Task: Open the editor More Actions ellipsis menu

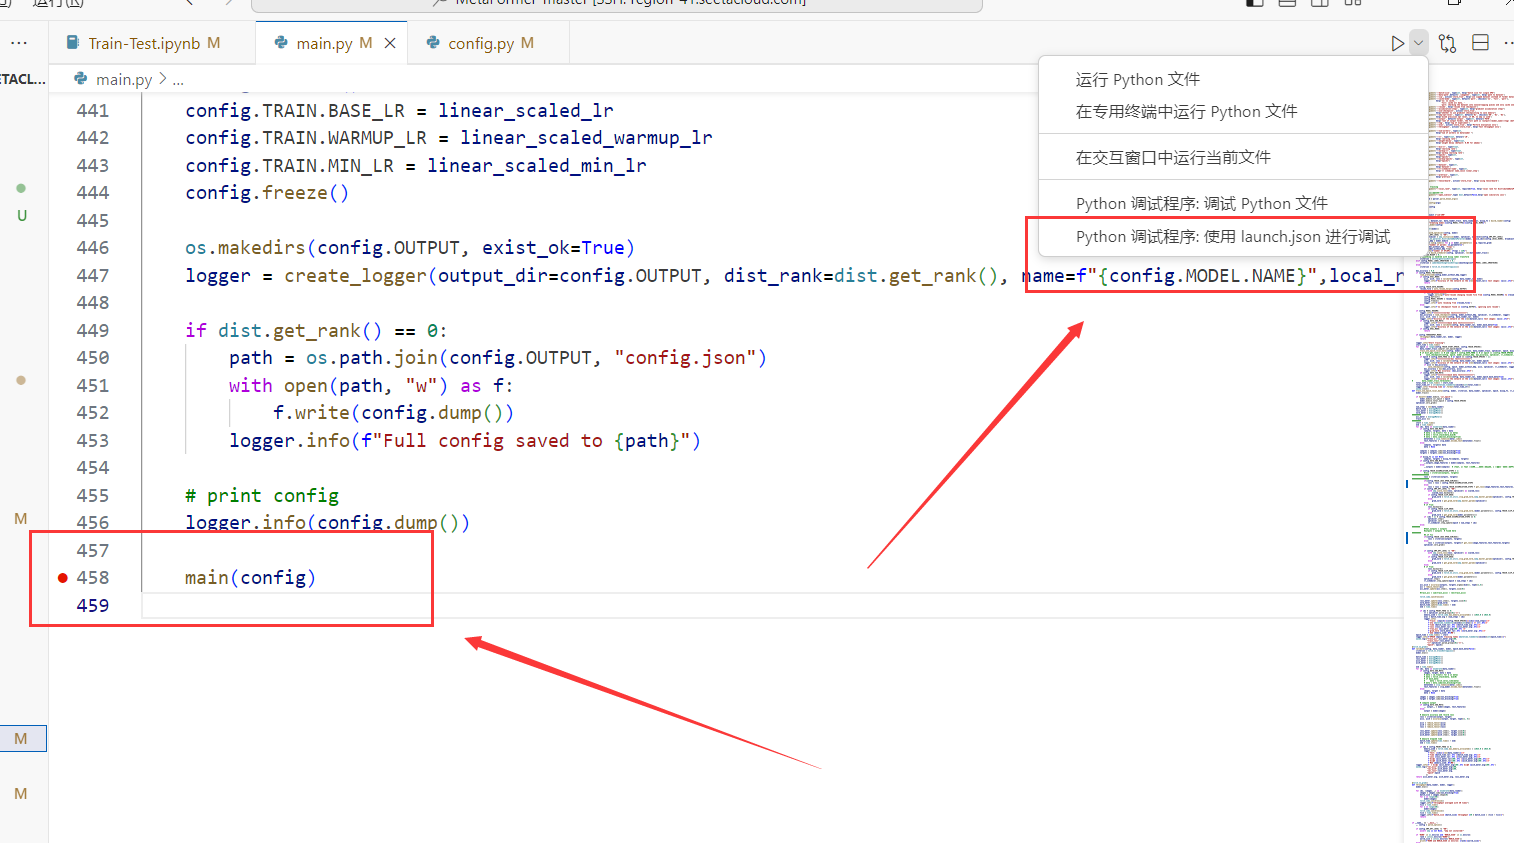Action: pos(1508,43)
